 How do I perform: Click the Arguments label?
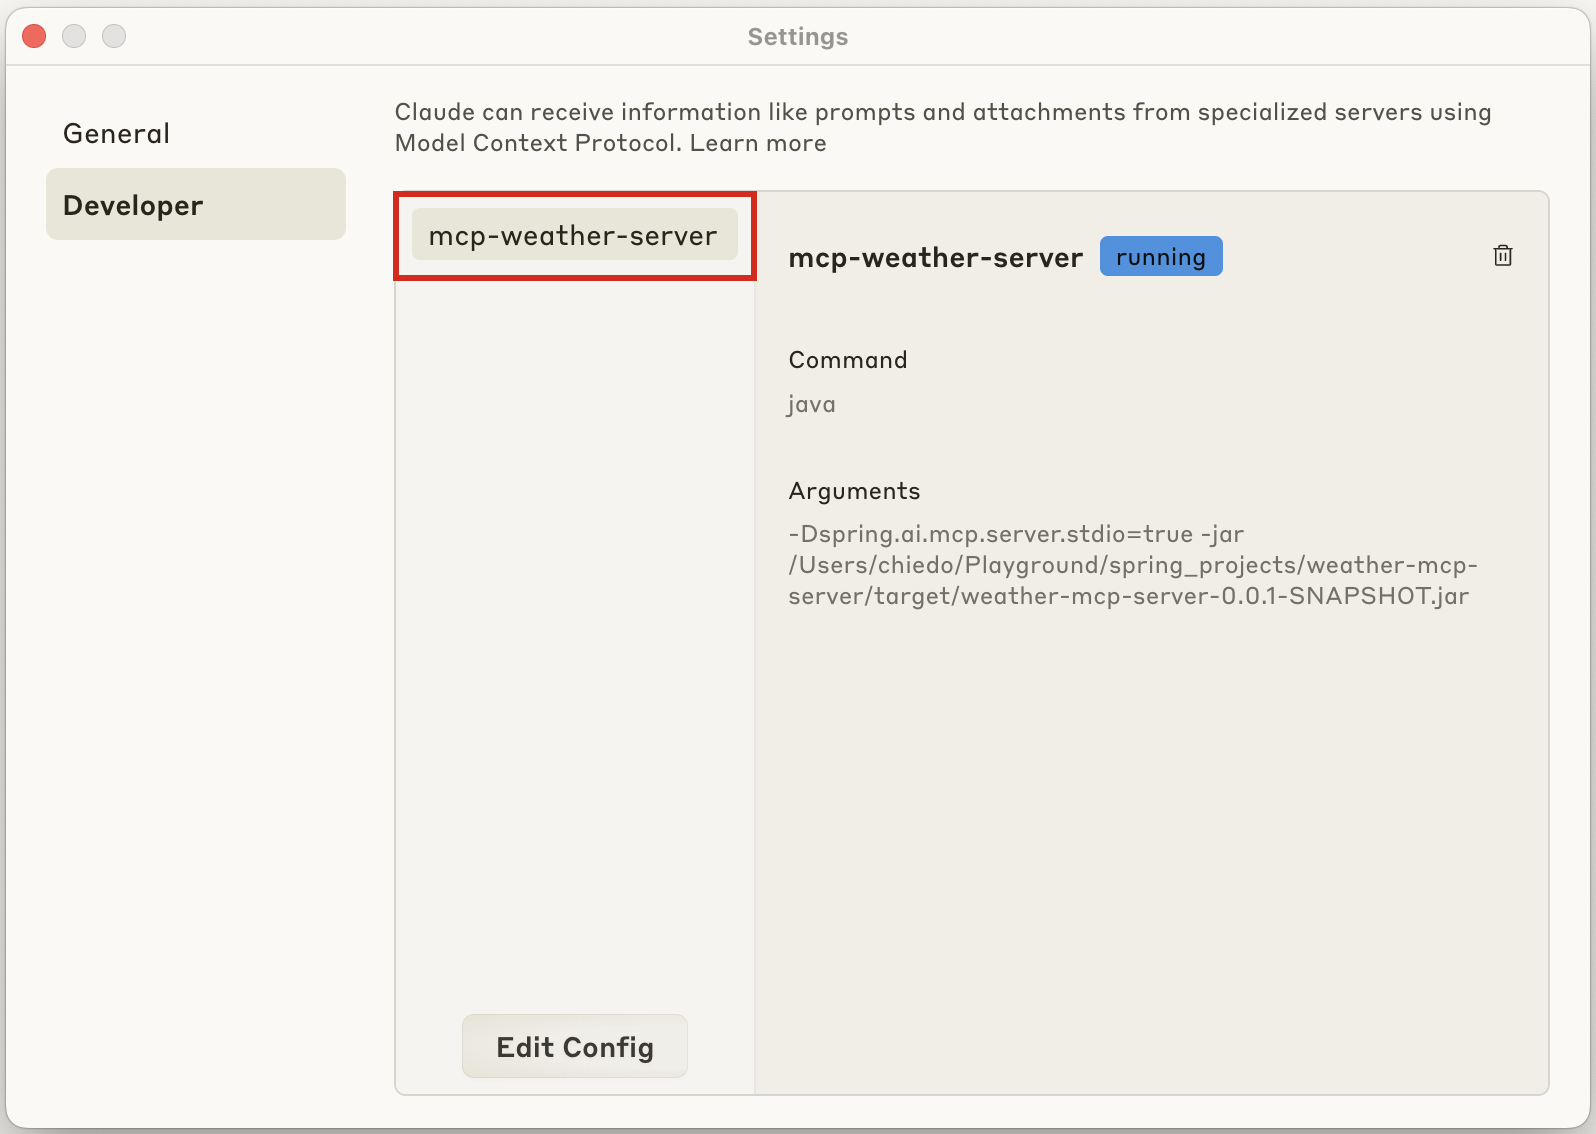point(854,491)
